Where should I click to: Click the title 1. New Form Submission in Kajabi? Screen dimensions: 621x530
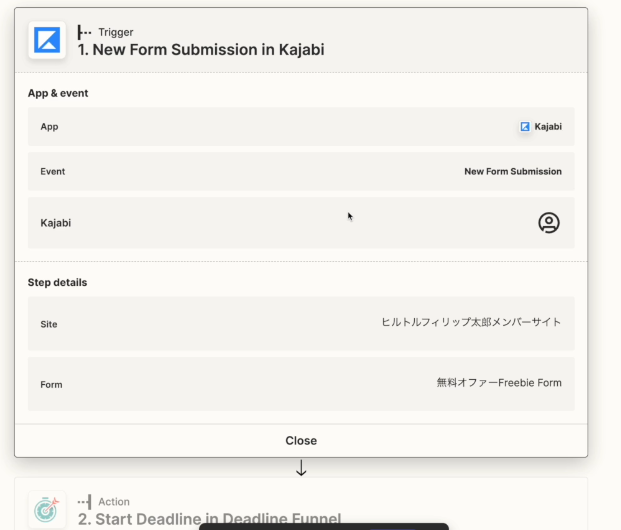pos(201,50)
